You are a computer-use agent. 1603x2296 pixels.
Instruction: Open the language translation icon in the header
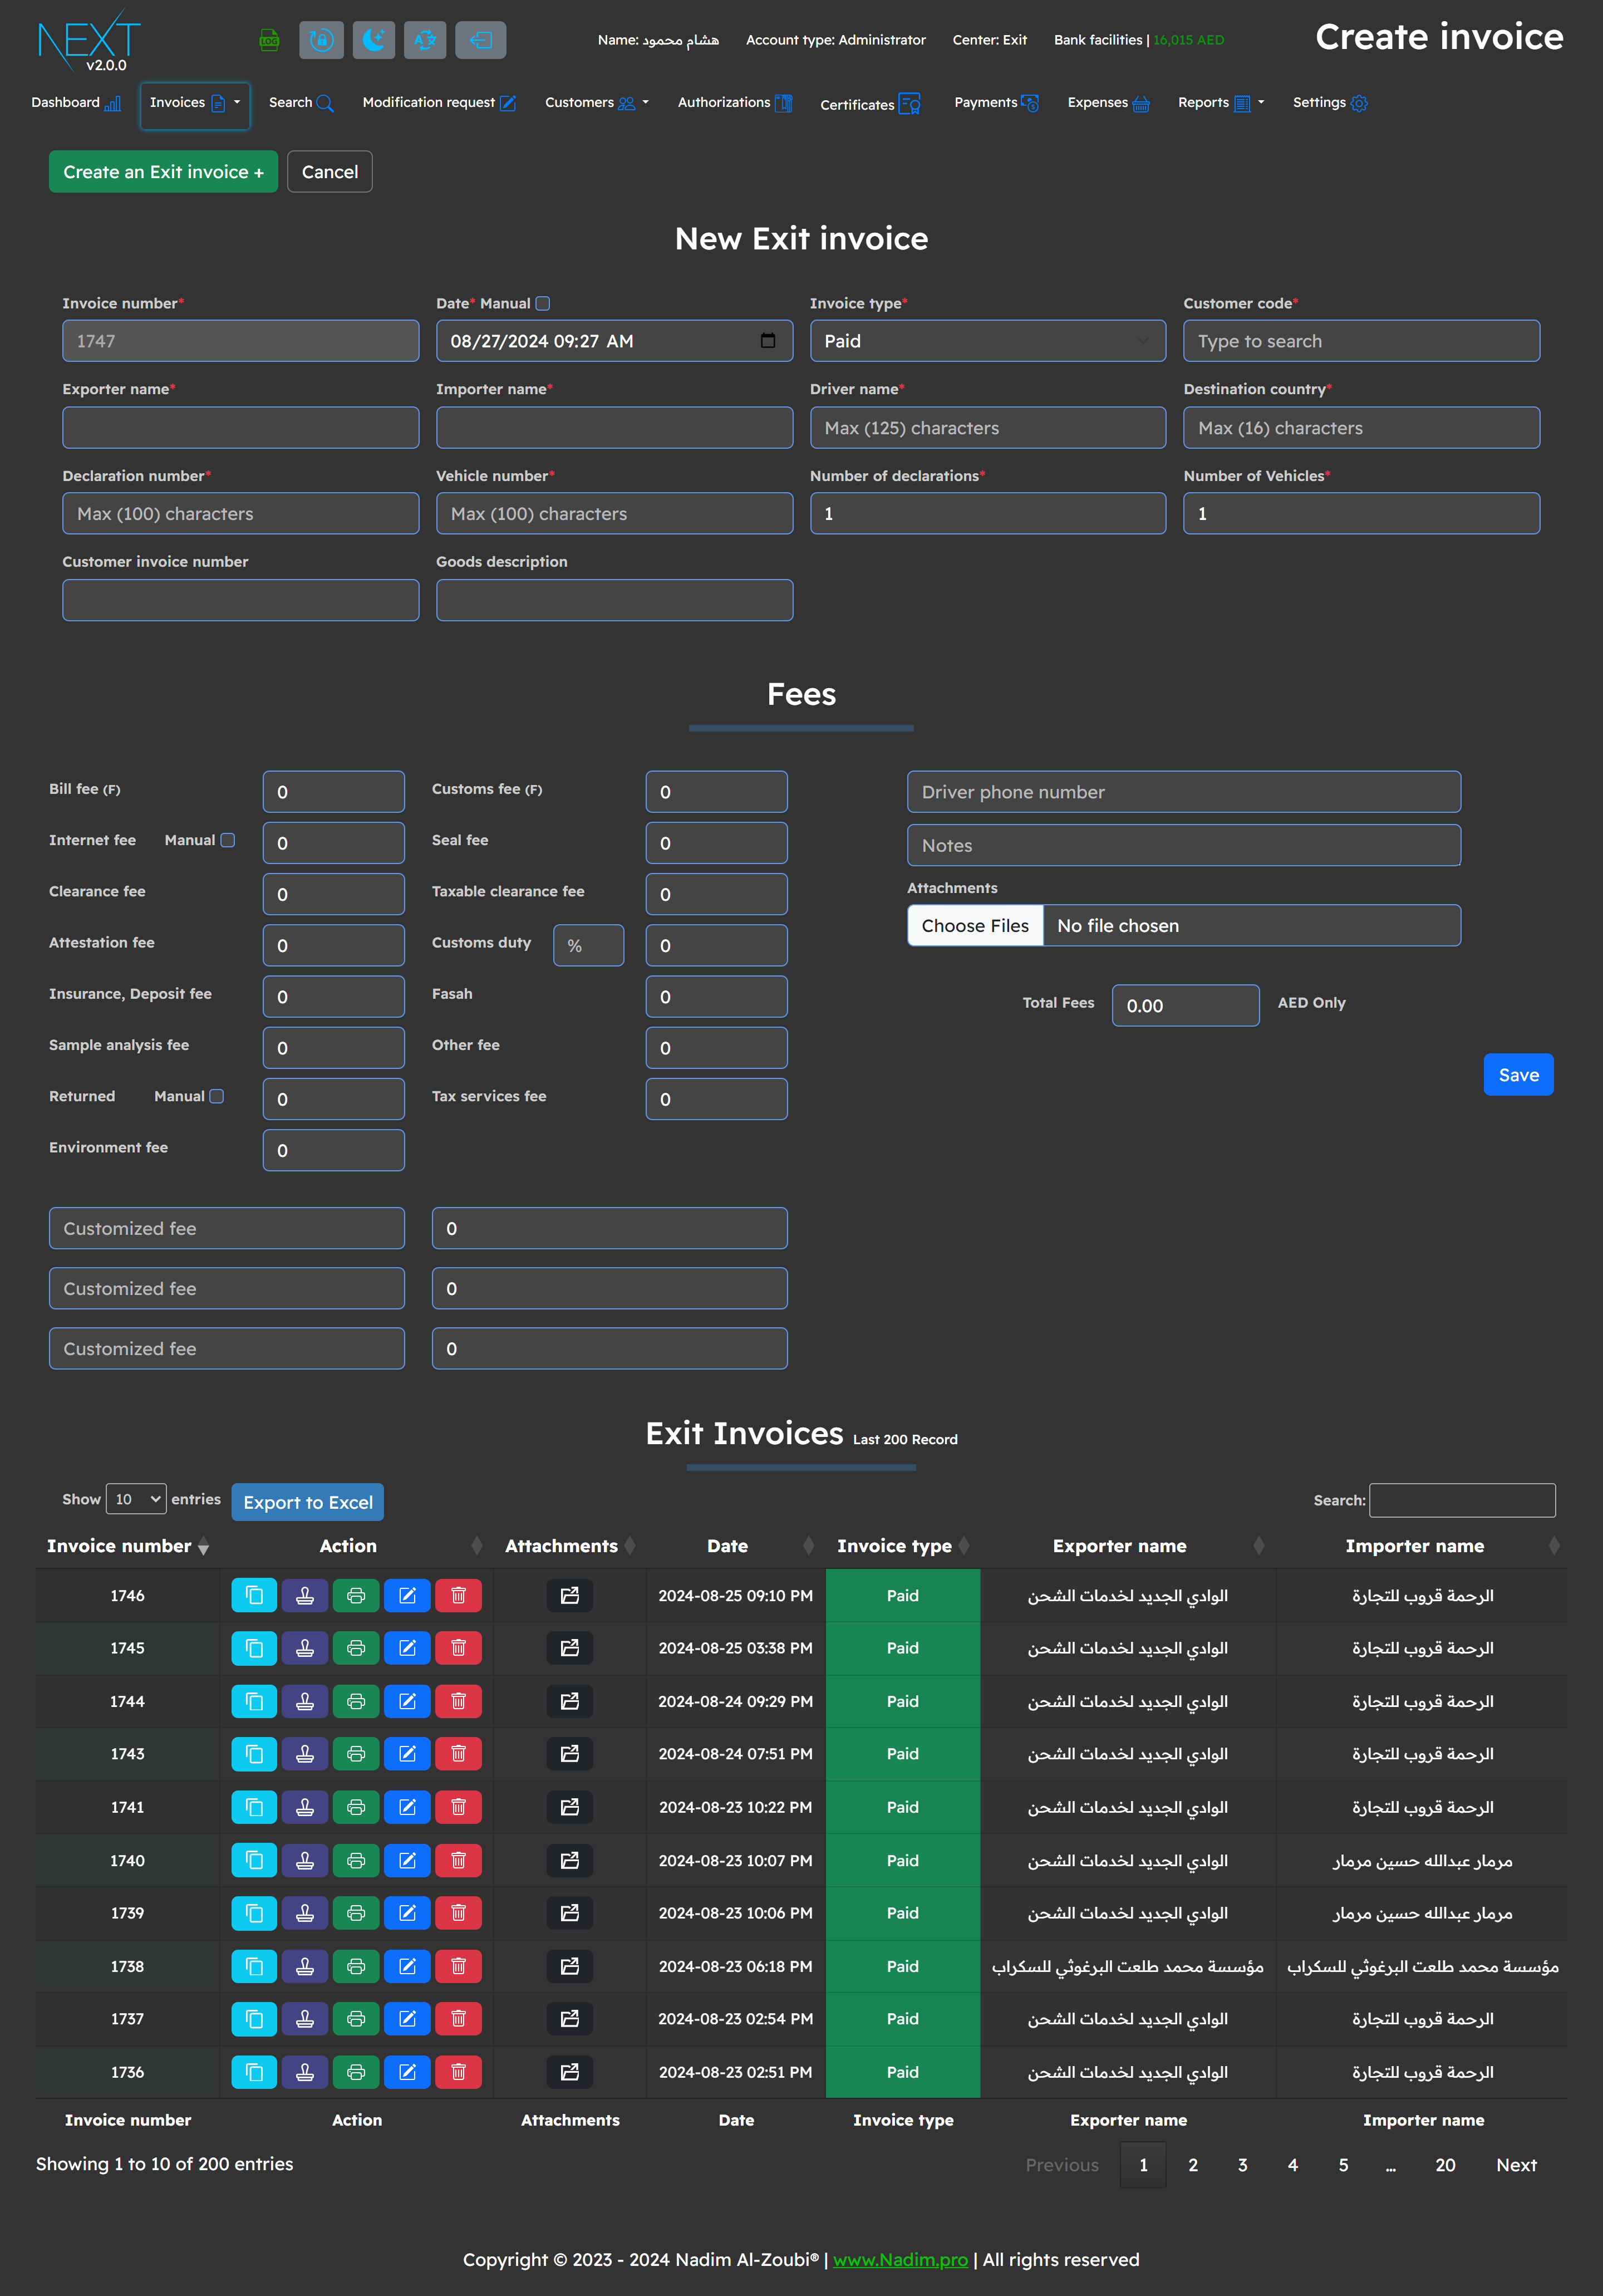click(x=424, y=40)
